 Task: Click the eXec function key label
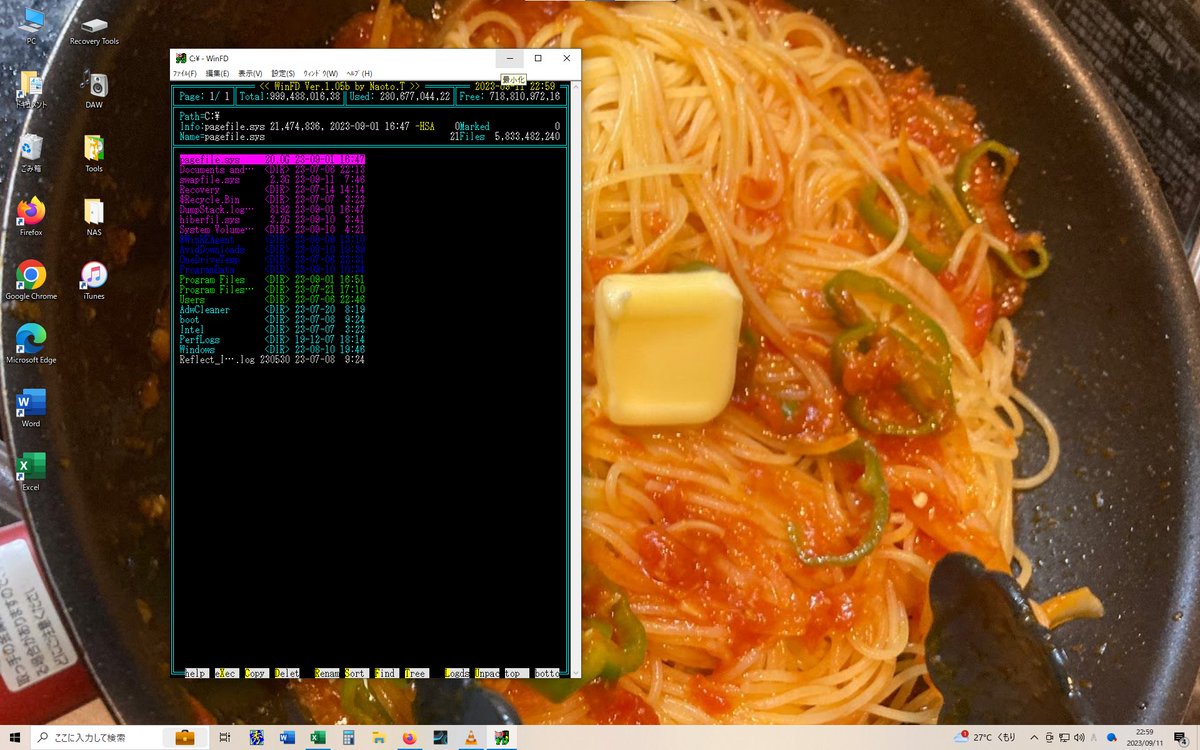coord(227,673)
